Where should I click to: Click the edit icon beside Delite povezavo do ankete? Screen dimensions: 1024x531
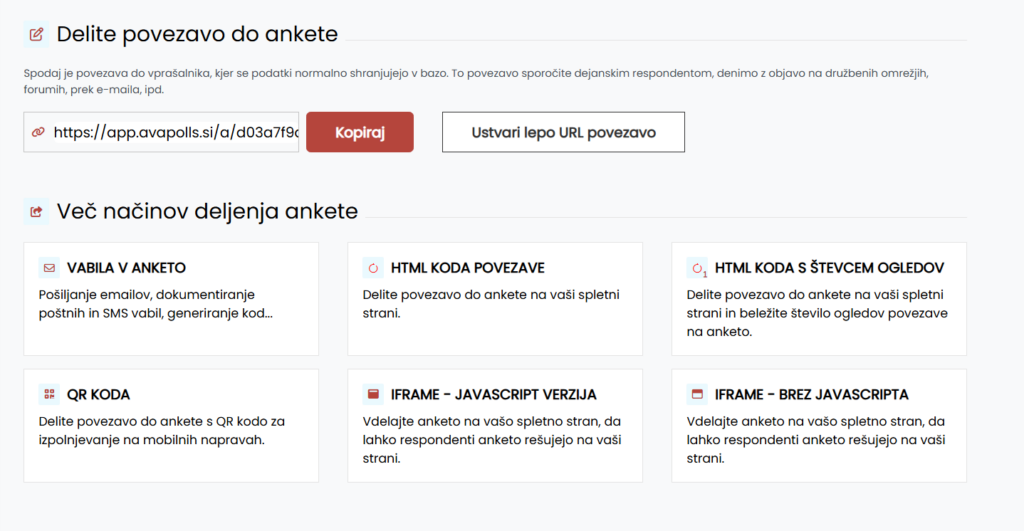pos(37,34)
